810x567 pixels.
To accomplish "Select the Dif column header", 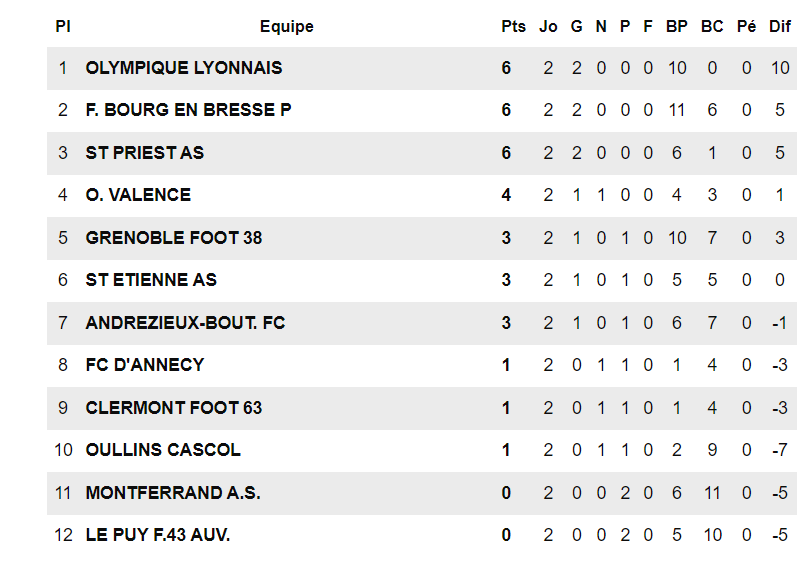I will coord(780,27).
